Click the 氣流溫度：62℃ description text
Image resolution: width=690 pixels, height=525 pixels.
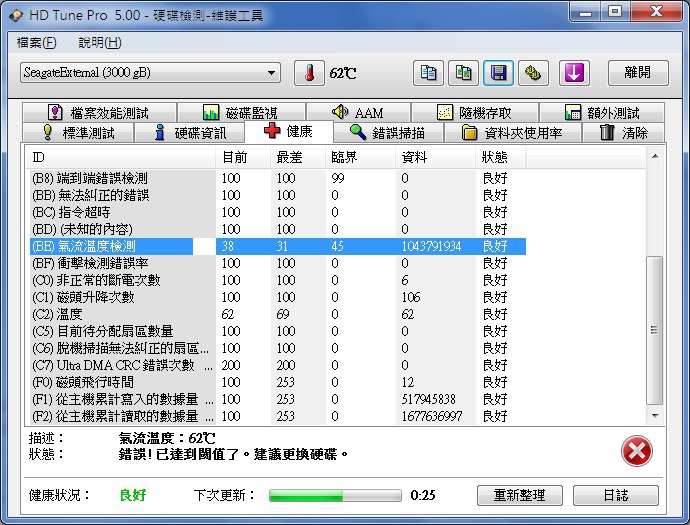click(x=167, y=438)
